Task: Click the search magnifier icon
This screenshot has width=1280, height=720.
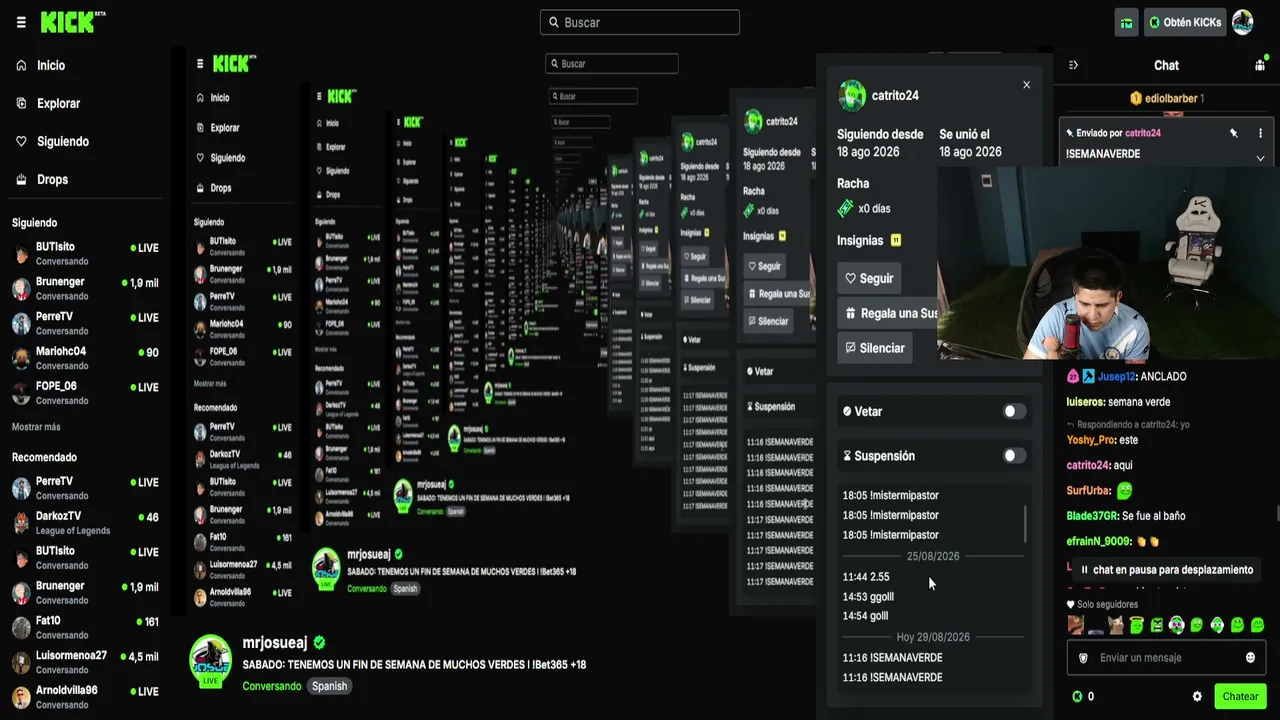Action: [553, 22]
